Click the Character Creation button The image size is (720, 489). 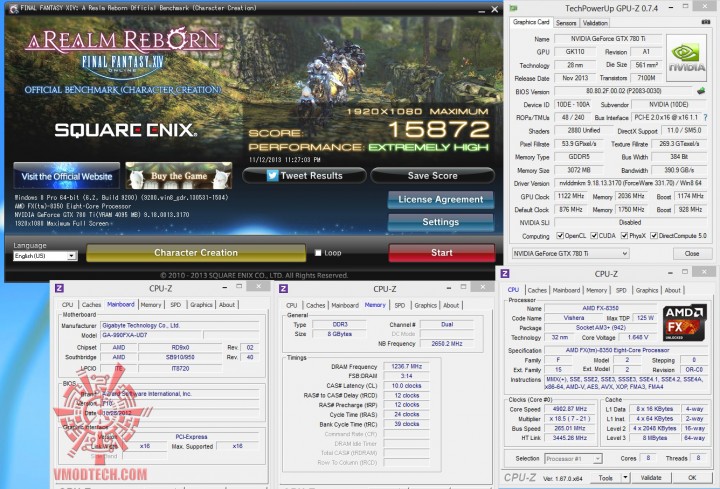coord(196,253)
